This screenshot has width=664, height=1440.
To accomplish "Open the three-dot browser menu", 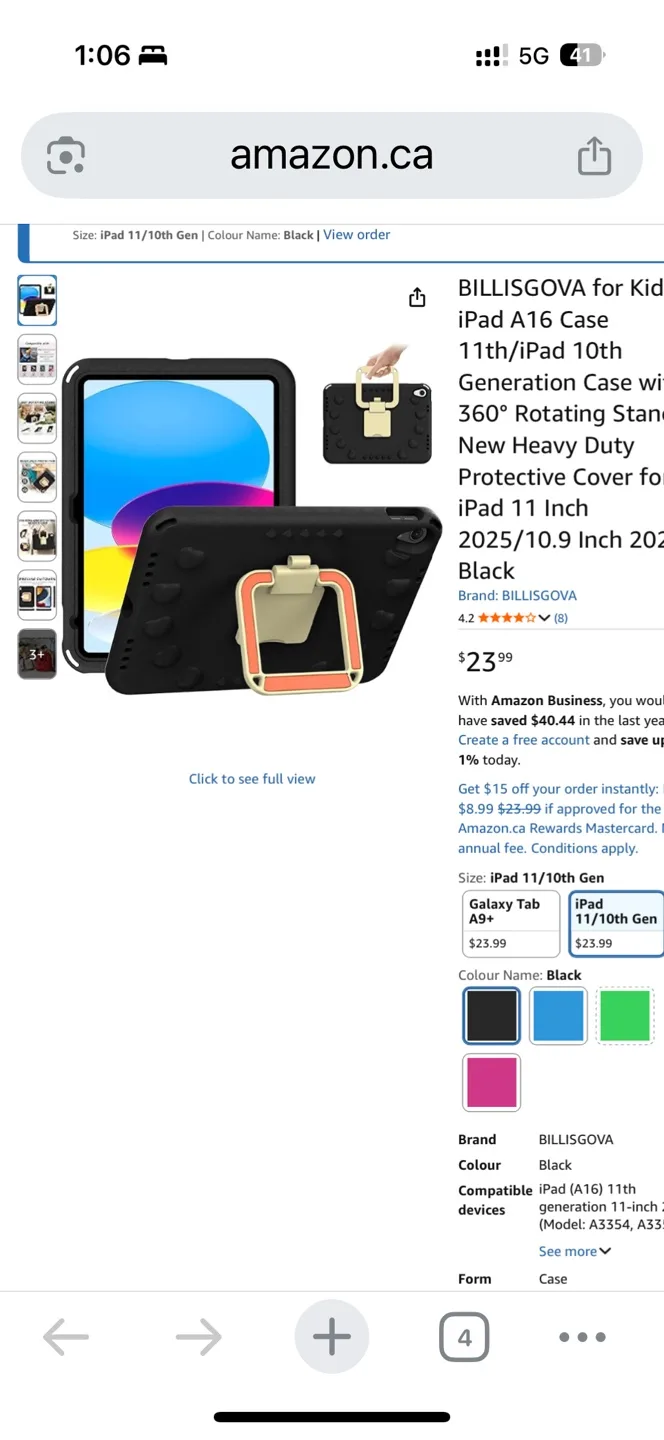I will tap(582, 1336).
